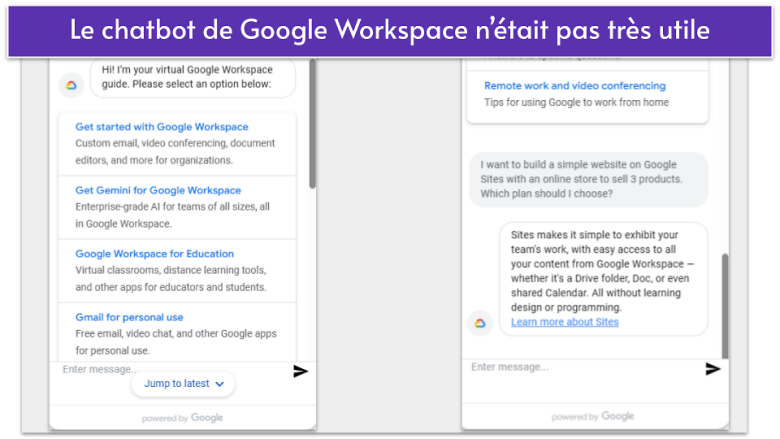This screenshot has height=439, width=780.
Task: Click the send arrow in the right chat
Action: pos(713,369)
